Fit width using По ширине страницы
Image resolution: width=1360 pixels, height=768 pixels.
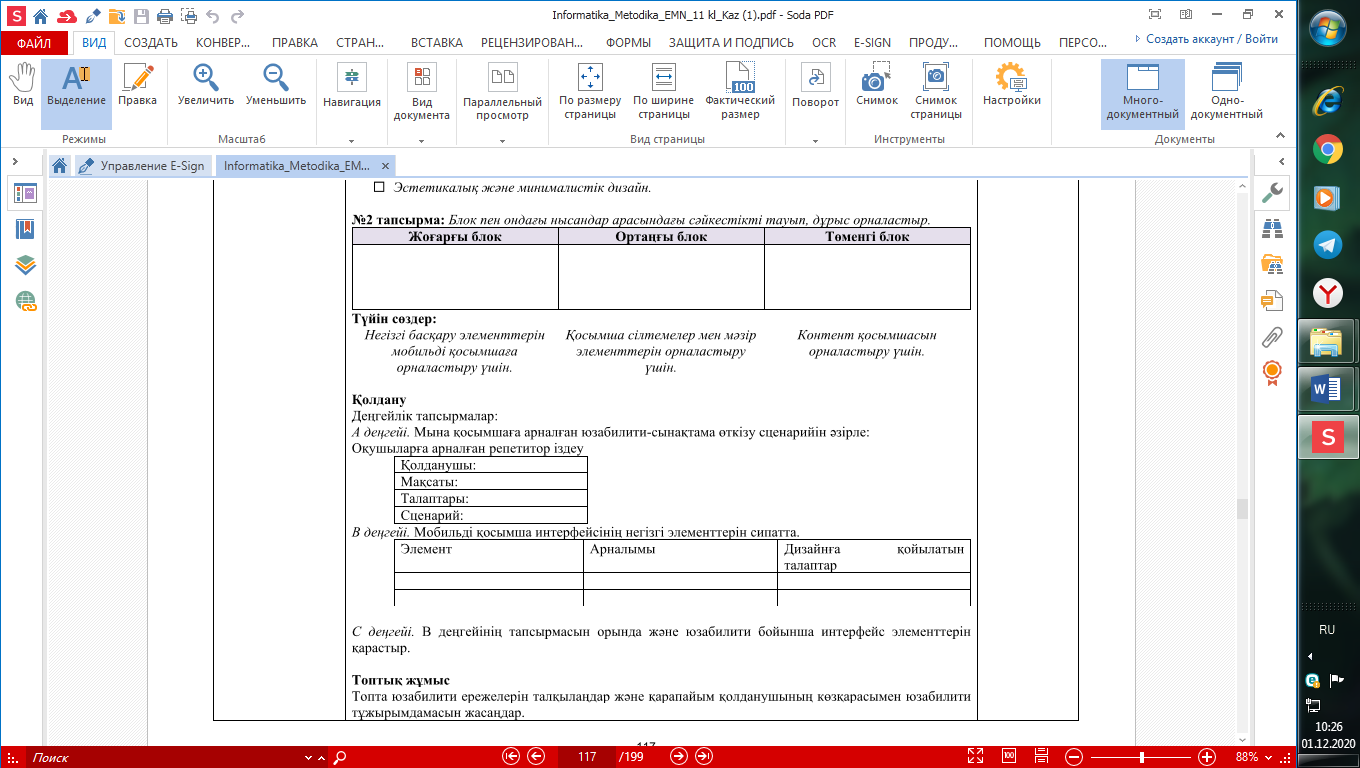click(x=663, y=92)
